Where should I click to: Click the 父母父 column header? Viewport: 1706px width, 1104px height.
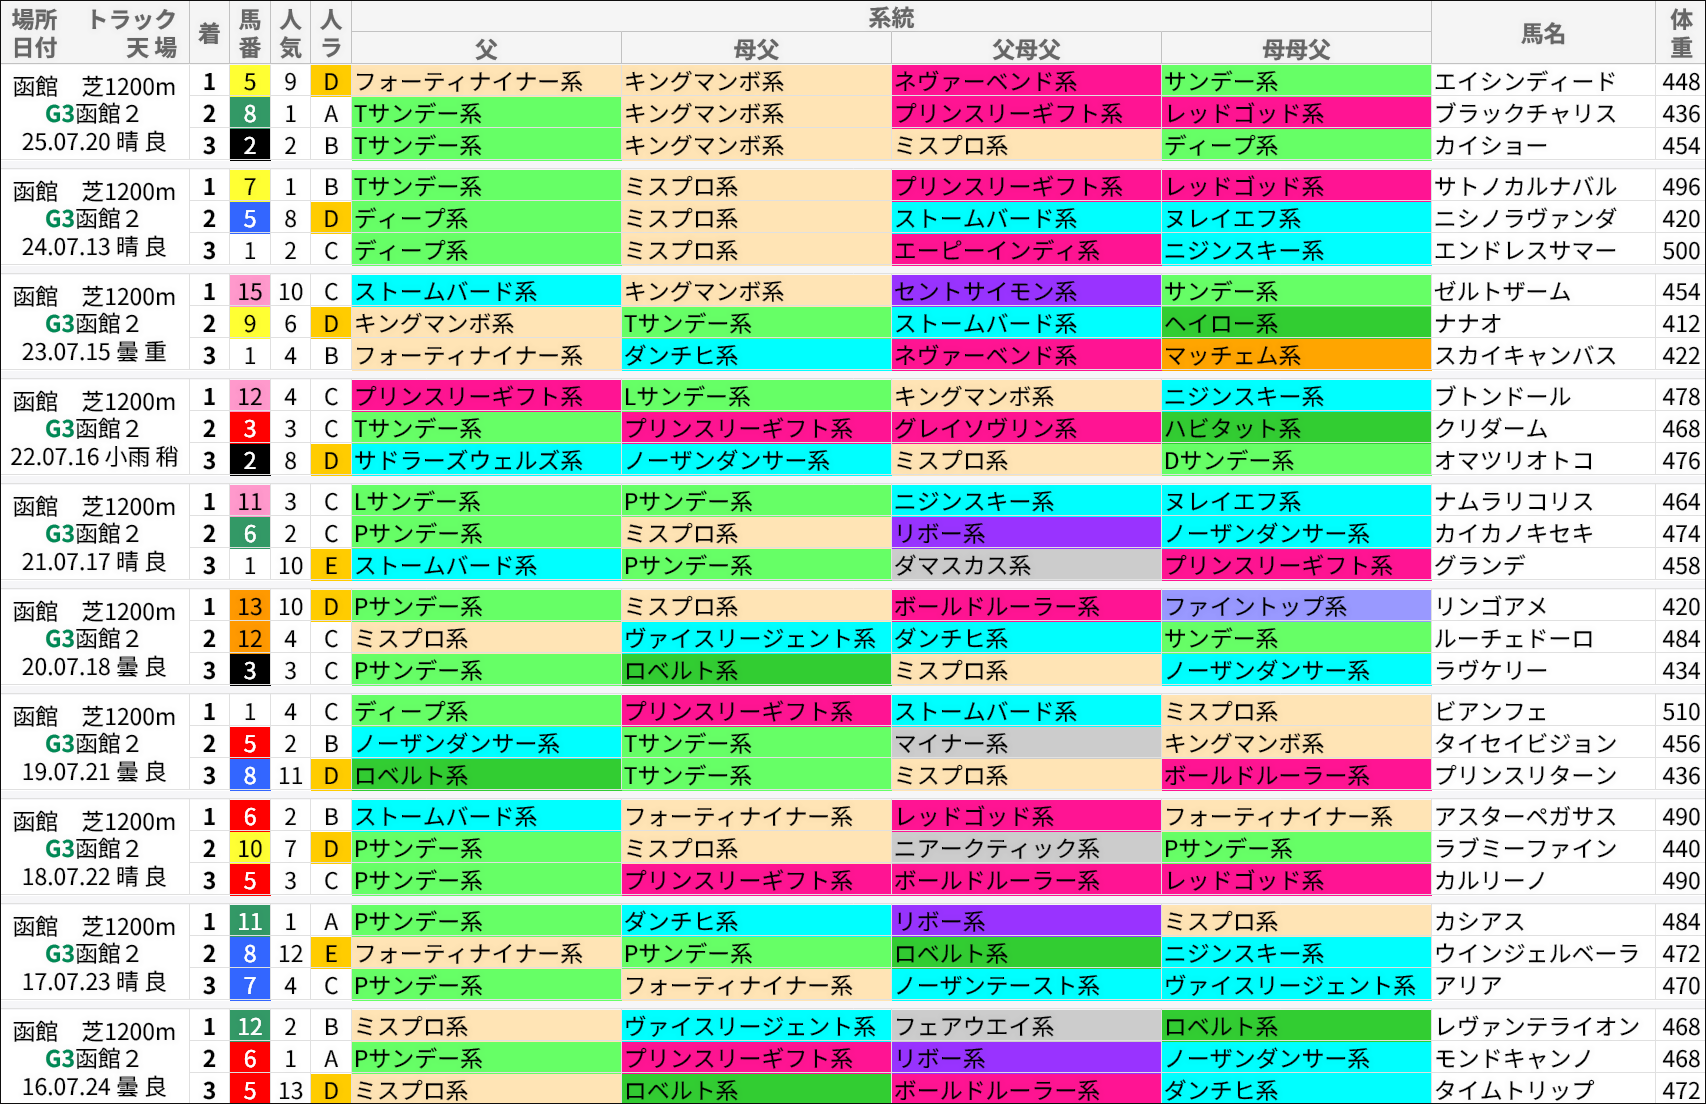click(1026, 49)
